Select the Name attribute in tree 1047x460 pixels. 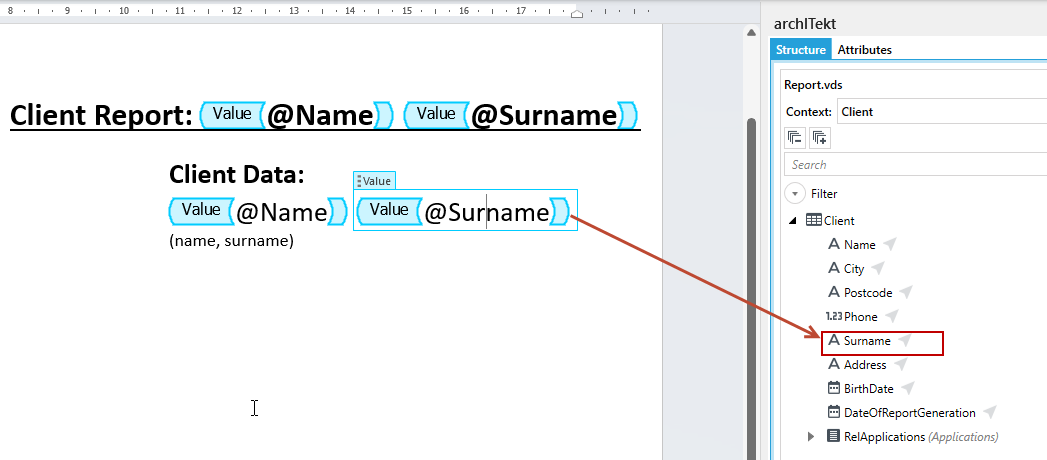point(859,244)
